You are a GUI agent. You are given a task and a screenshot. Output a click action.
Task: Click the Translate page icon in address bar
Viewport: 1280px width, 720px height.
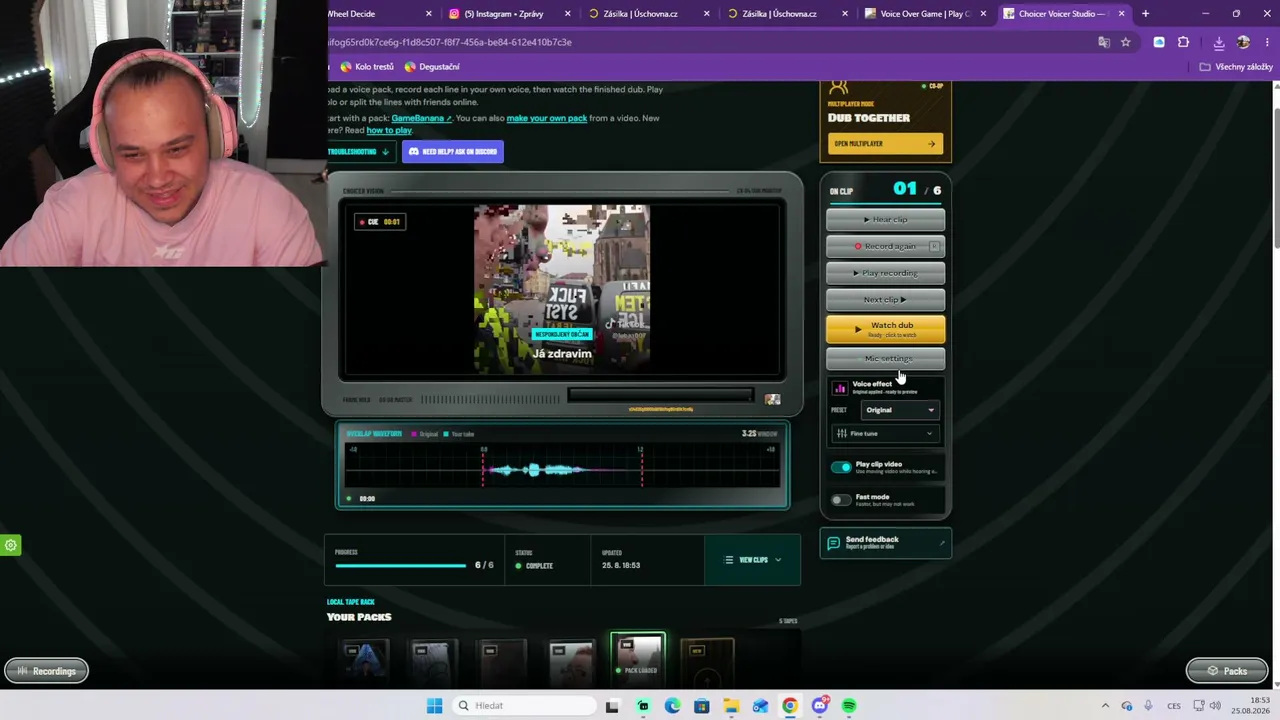click(x=1103, y=42)
